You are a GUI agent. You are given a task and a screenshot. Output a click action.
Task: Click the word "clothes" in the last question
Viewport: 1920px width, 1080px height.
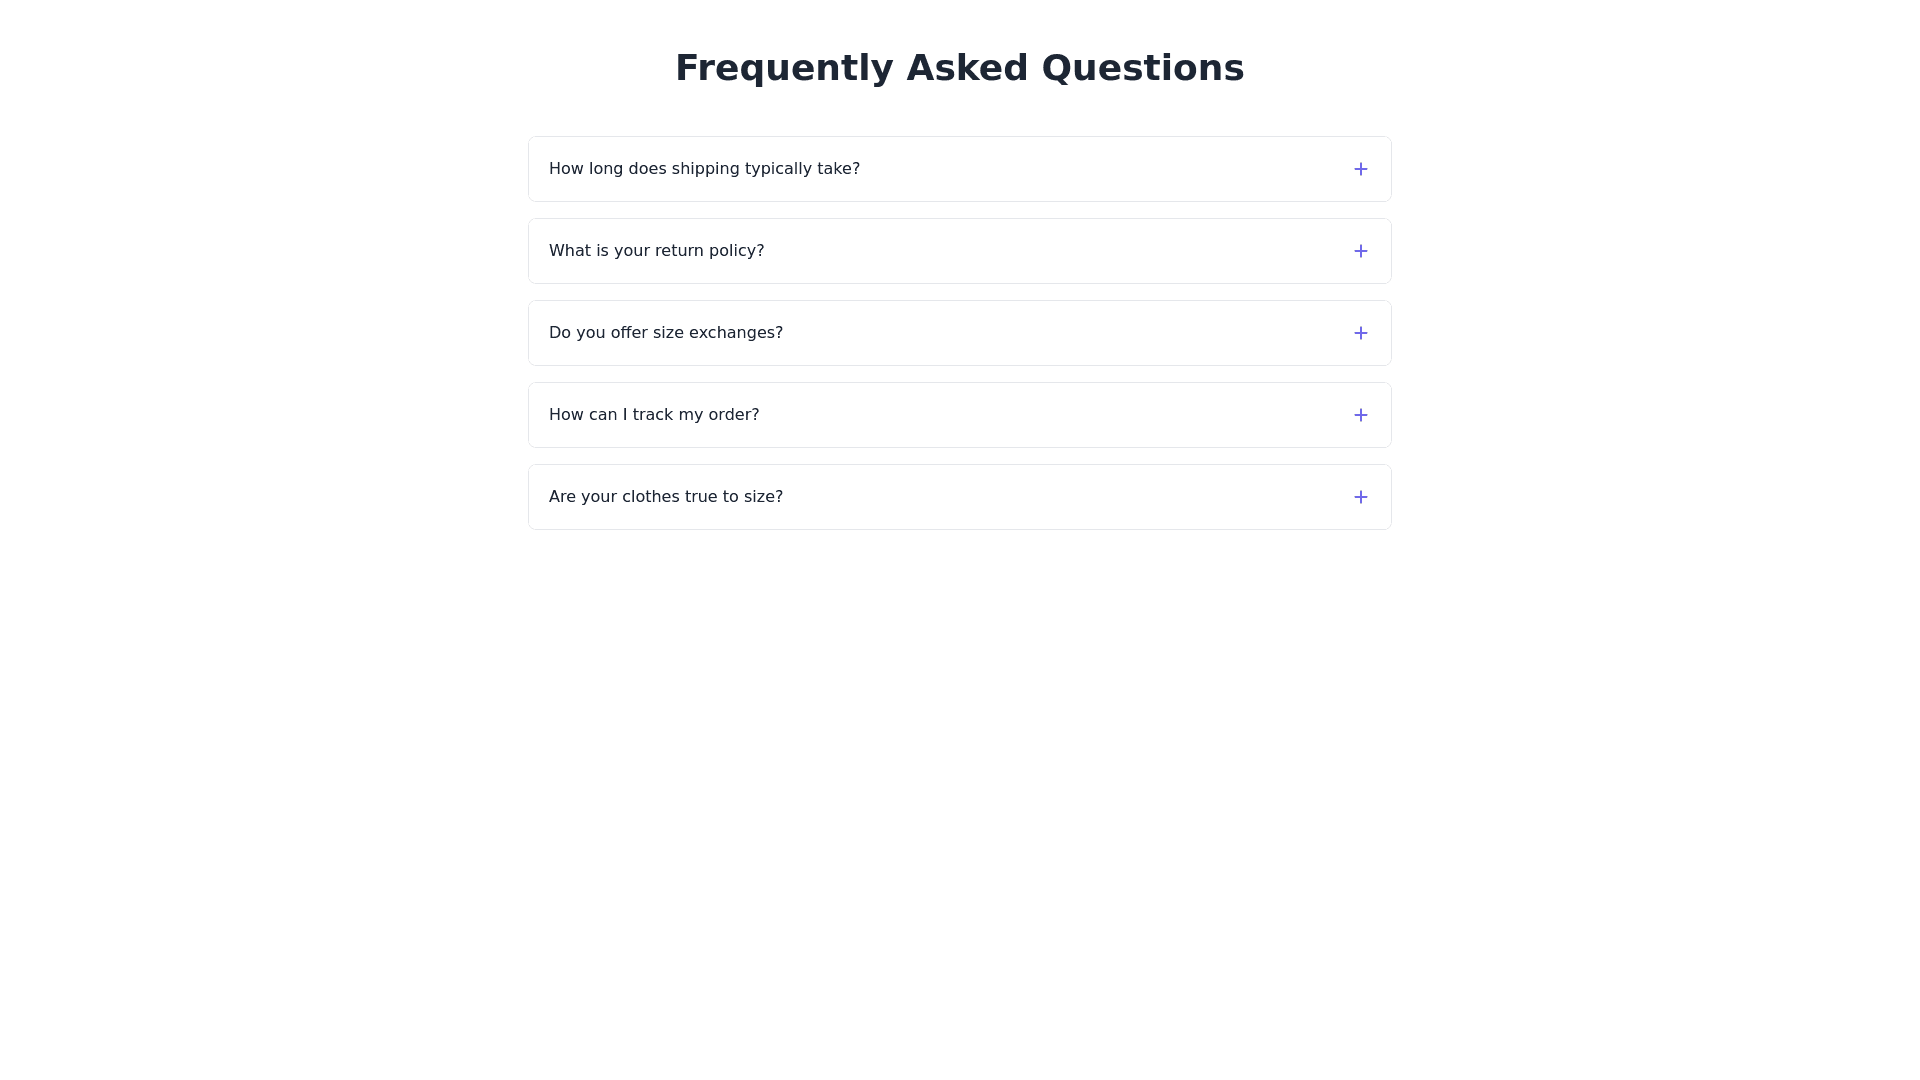tap(652, 497)
